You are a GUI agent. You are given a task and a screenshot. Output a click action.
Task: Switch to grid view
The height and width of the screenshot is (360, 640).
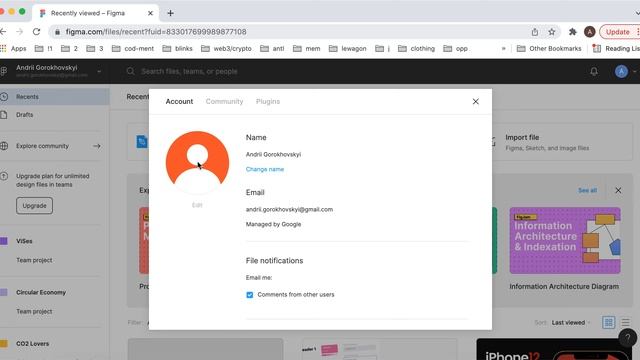608,322
